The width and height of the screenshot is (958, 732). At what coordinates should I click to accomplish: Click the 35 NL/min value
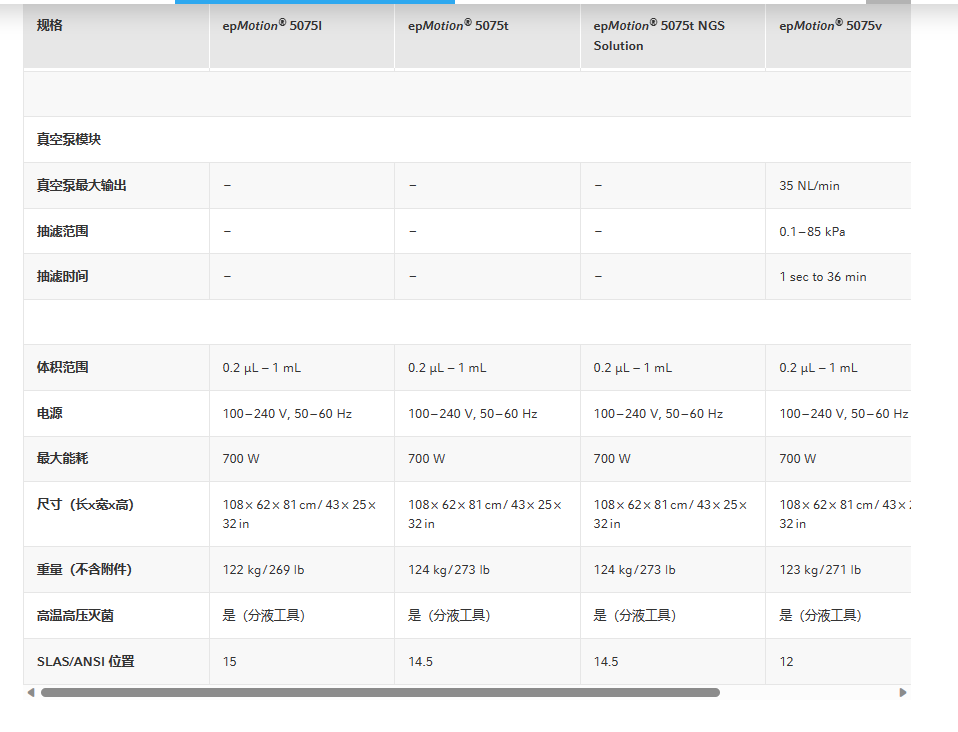pos(809,186)
